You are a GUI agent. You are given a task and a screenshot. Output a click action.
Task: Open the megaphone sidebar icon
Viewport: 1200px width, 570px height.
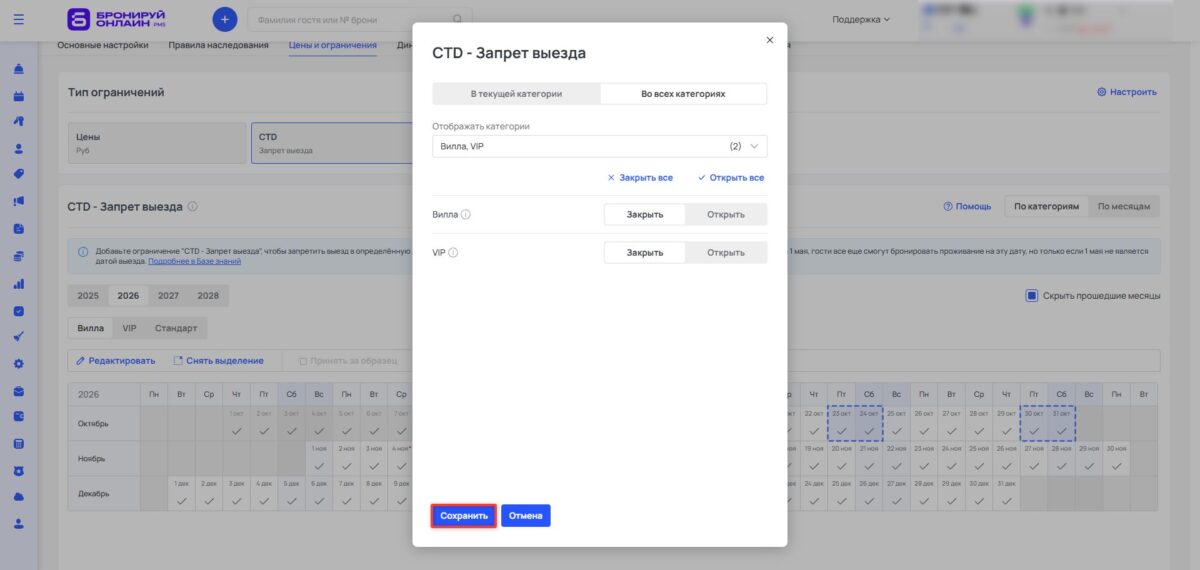[x=19, y=200]
